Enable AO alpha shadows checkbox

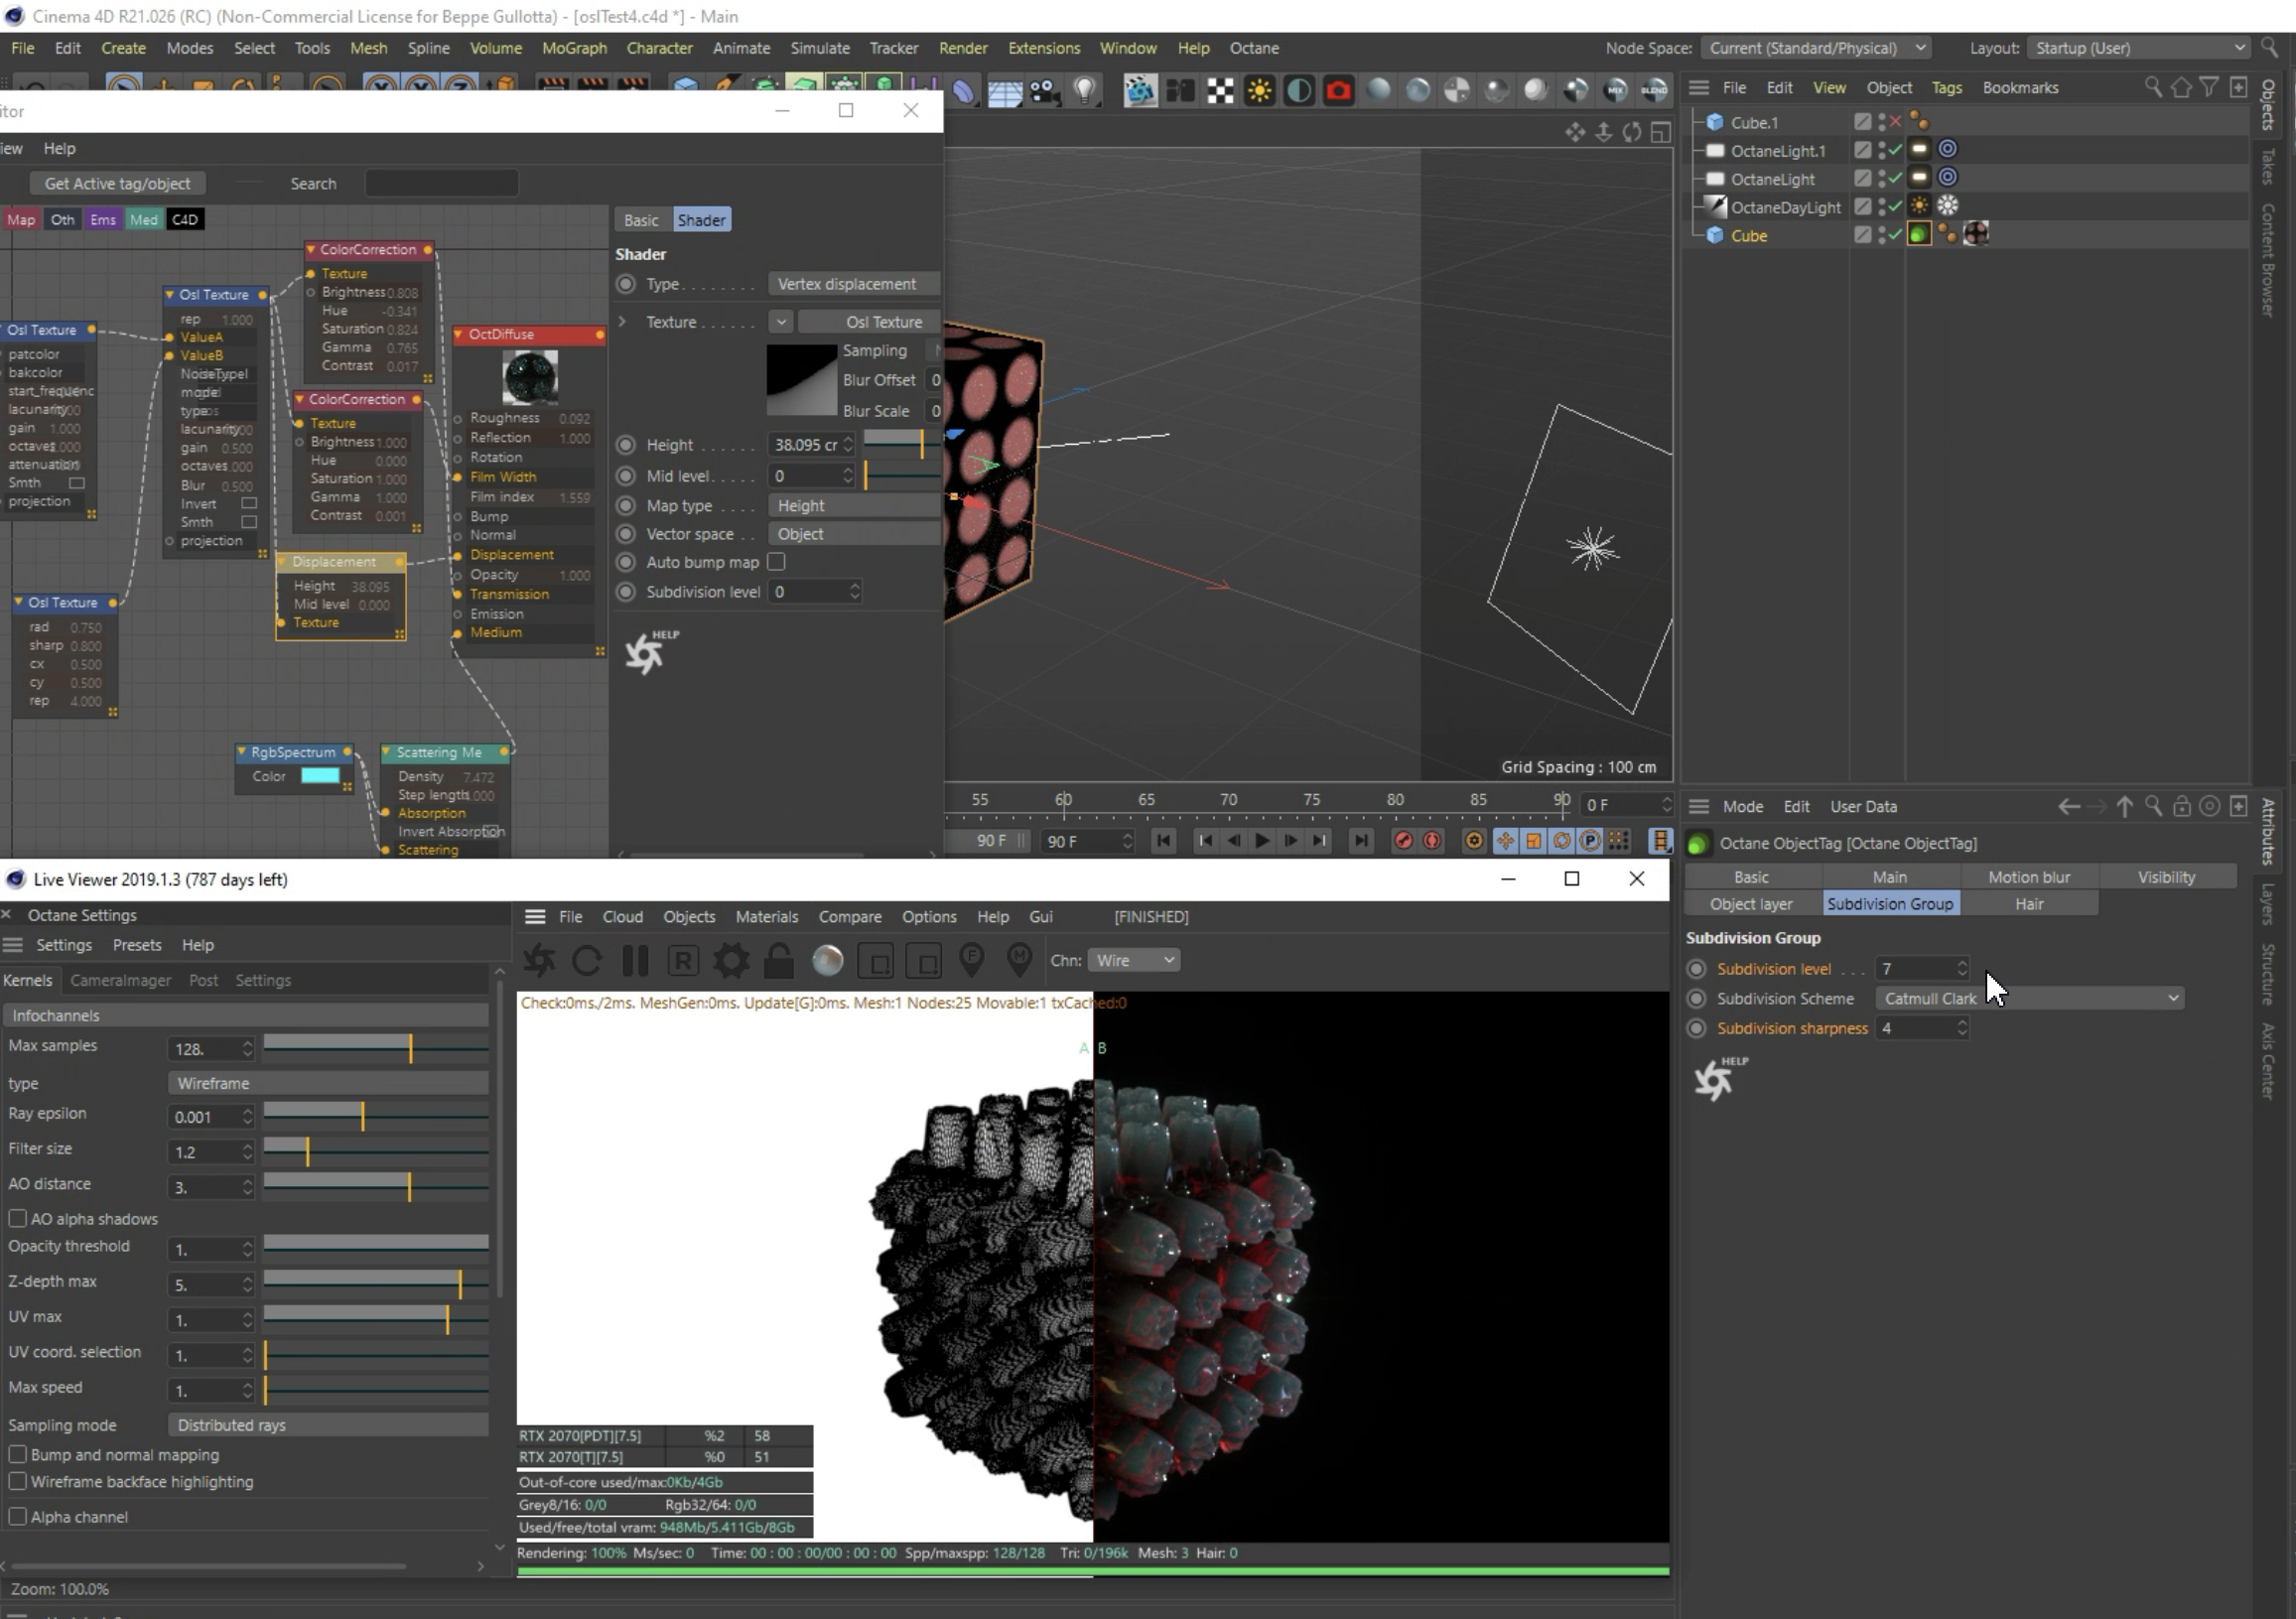point(18,1219)
